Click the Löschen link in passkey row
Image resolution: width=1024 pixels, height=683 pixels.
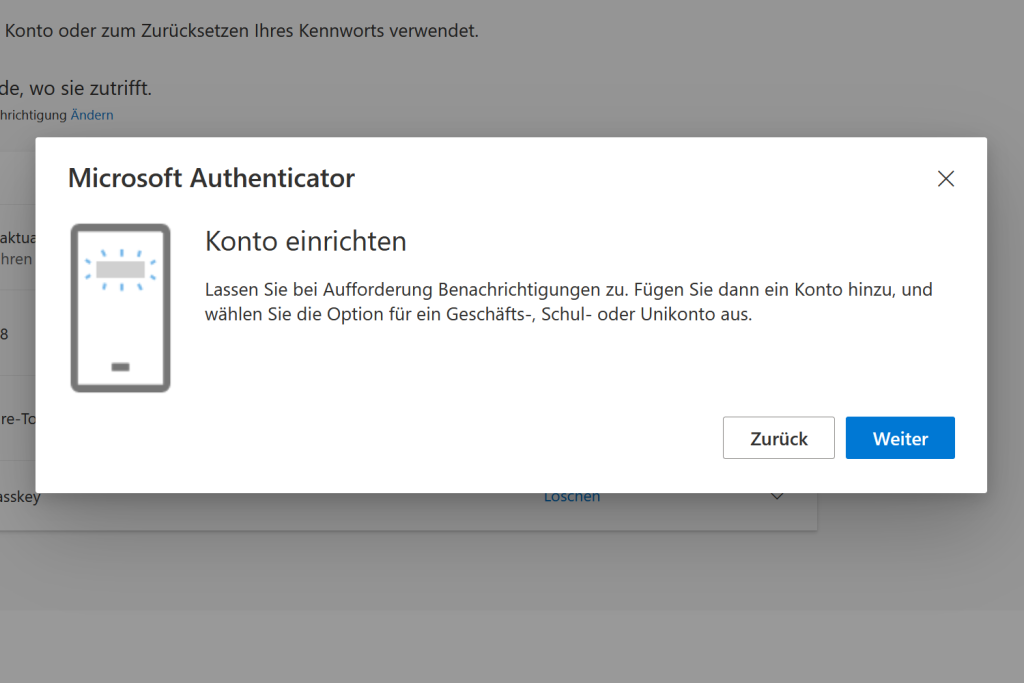click(572, 497)
